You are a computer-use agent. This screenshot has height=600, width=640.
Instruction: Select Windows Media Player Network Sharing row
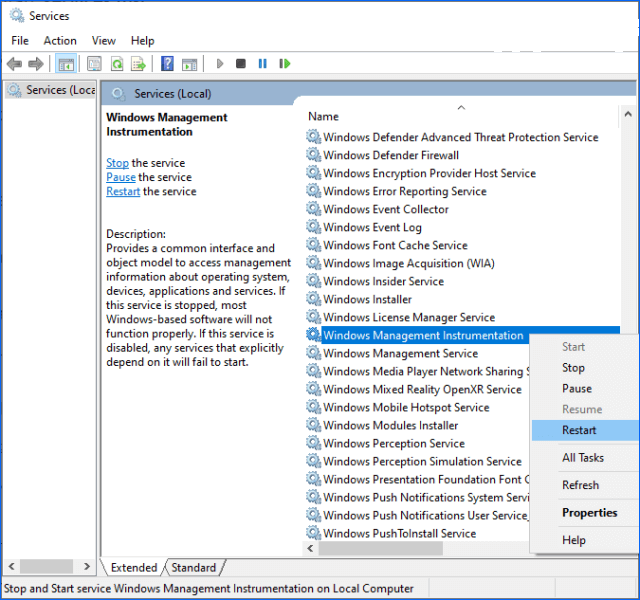426,371
